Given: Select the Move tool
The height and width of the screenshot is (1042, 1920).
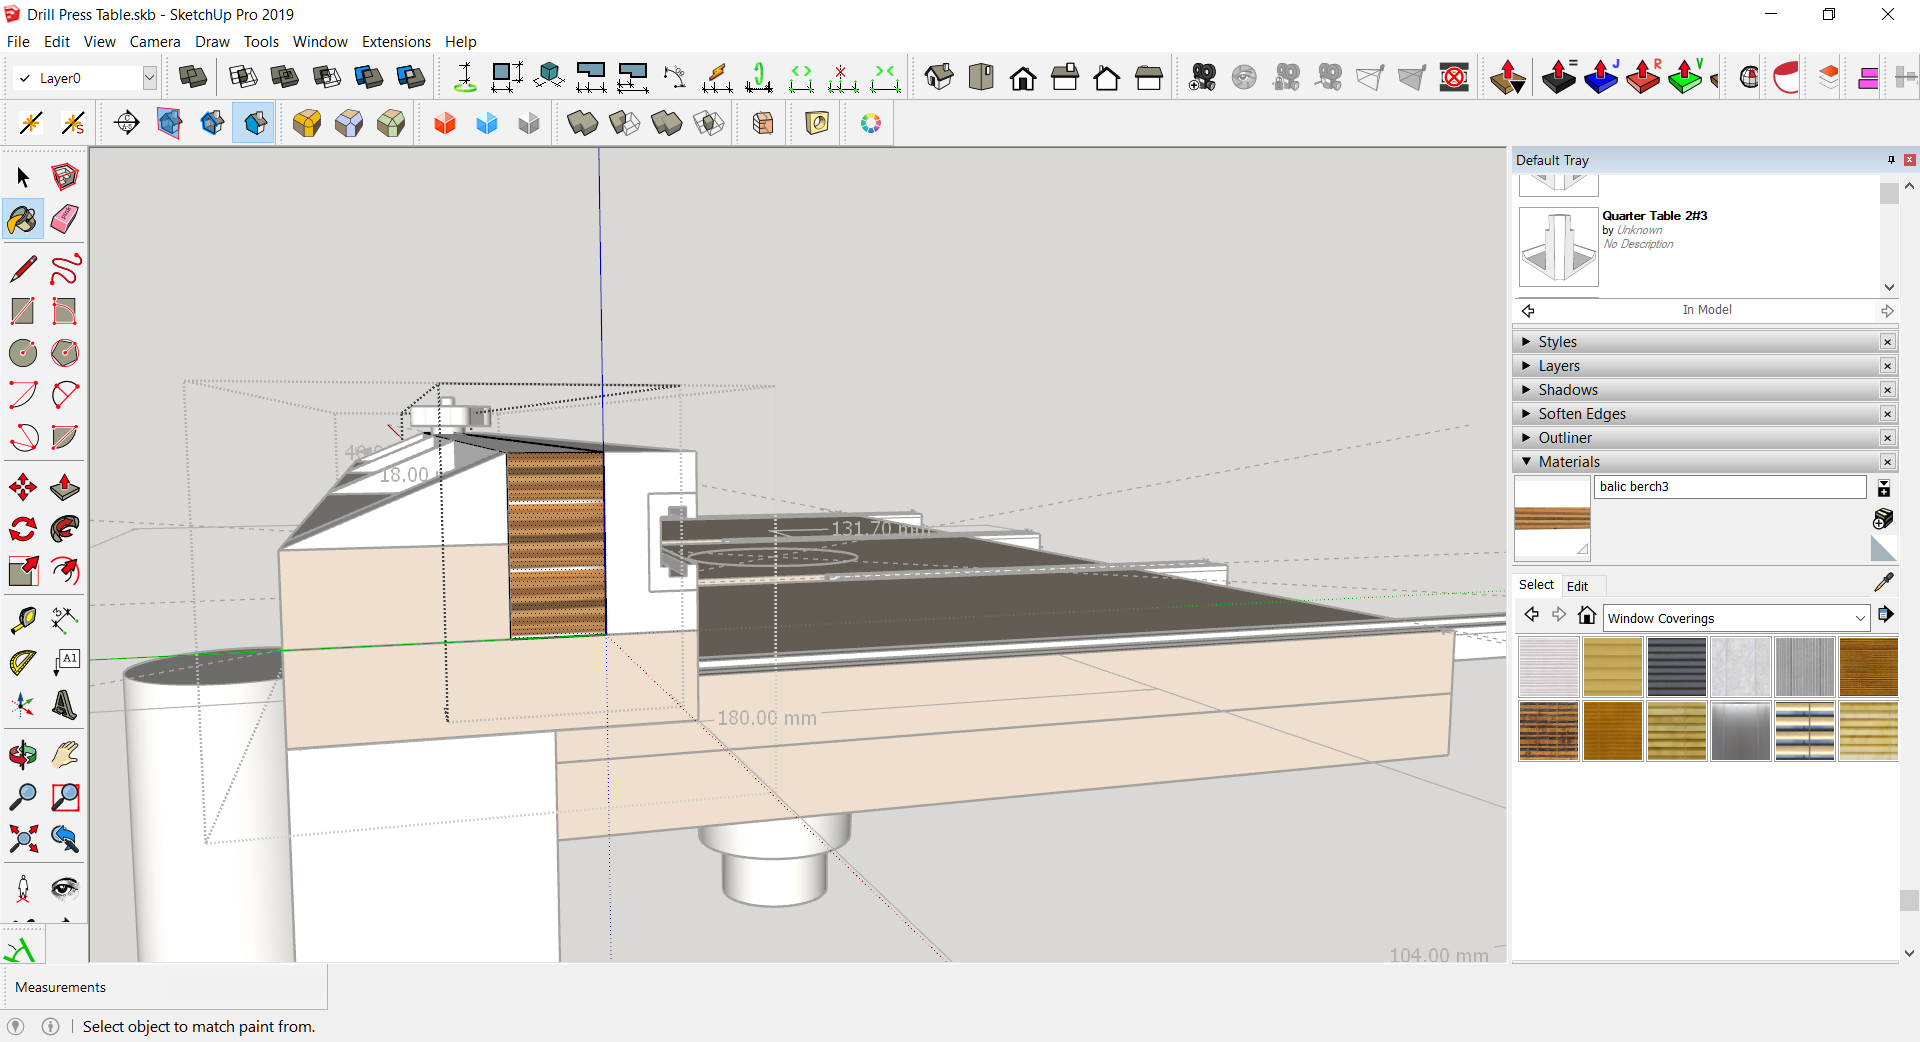Looking at the screenshot, I should [23, 487].
